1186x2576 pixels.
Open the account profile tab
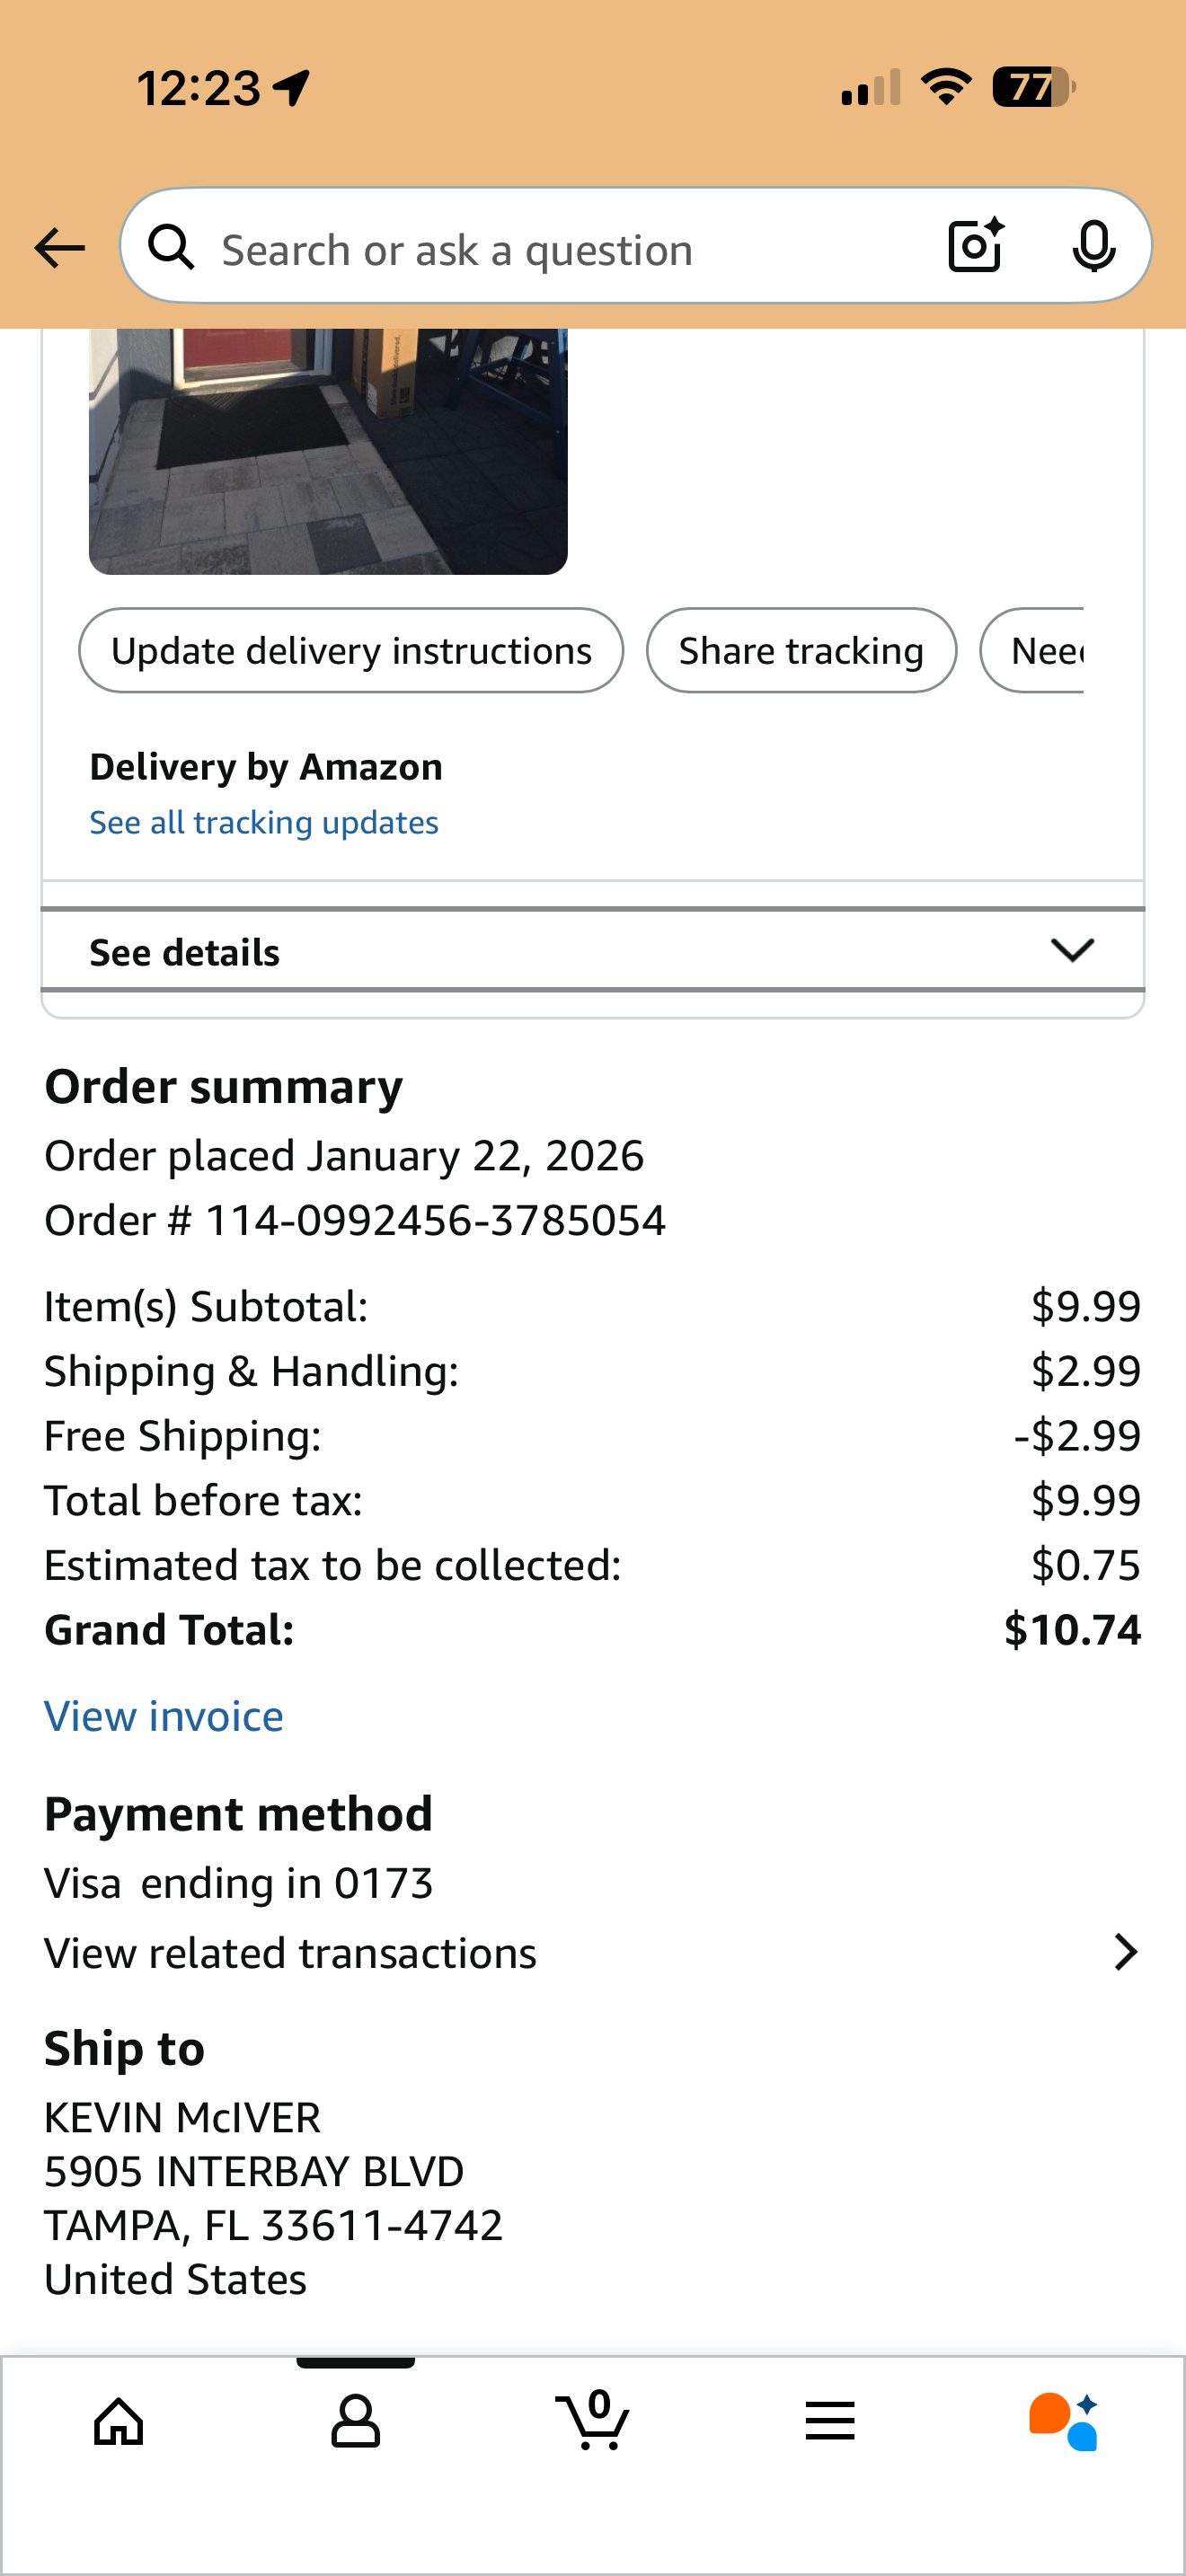coord(356,2421)
